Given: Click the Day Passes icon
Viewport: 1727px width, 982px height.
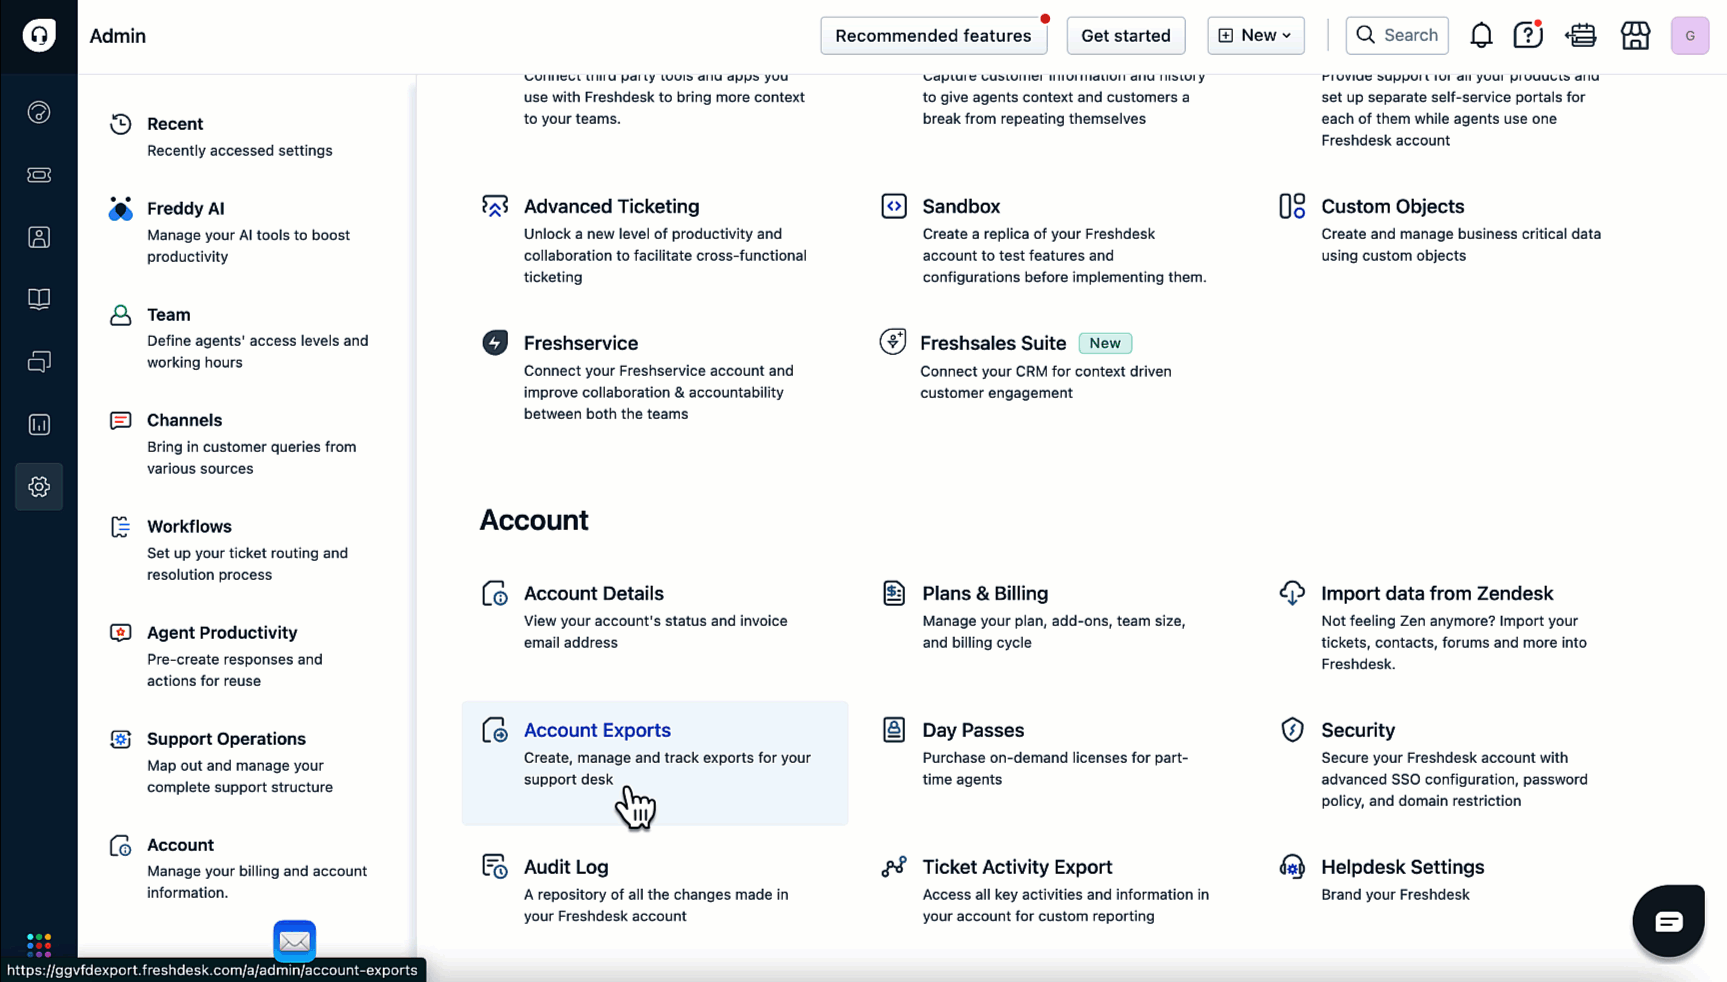Looking at the screenshot, I should point(894,730).
